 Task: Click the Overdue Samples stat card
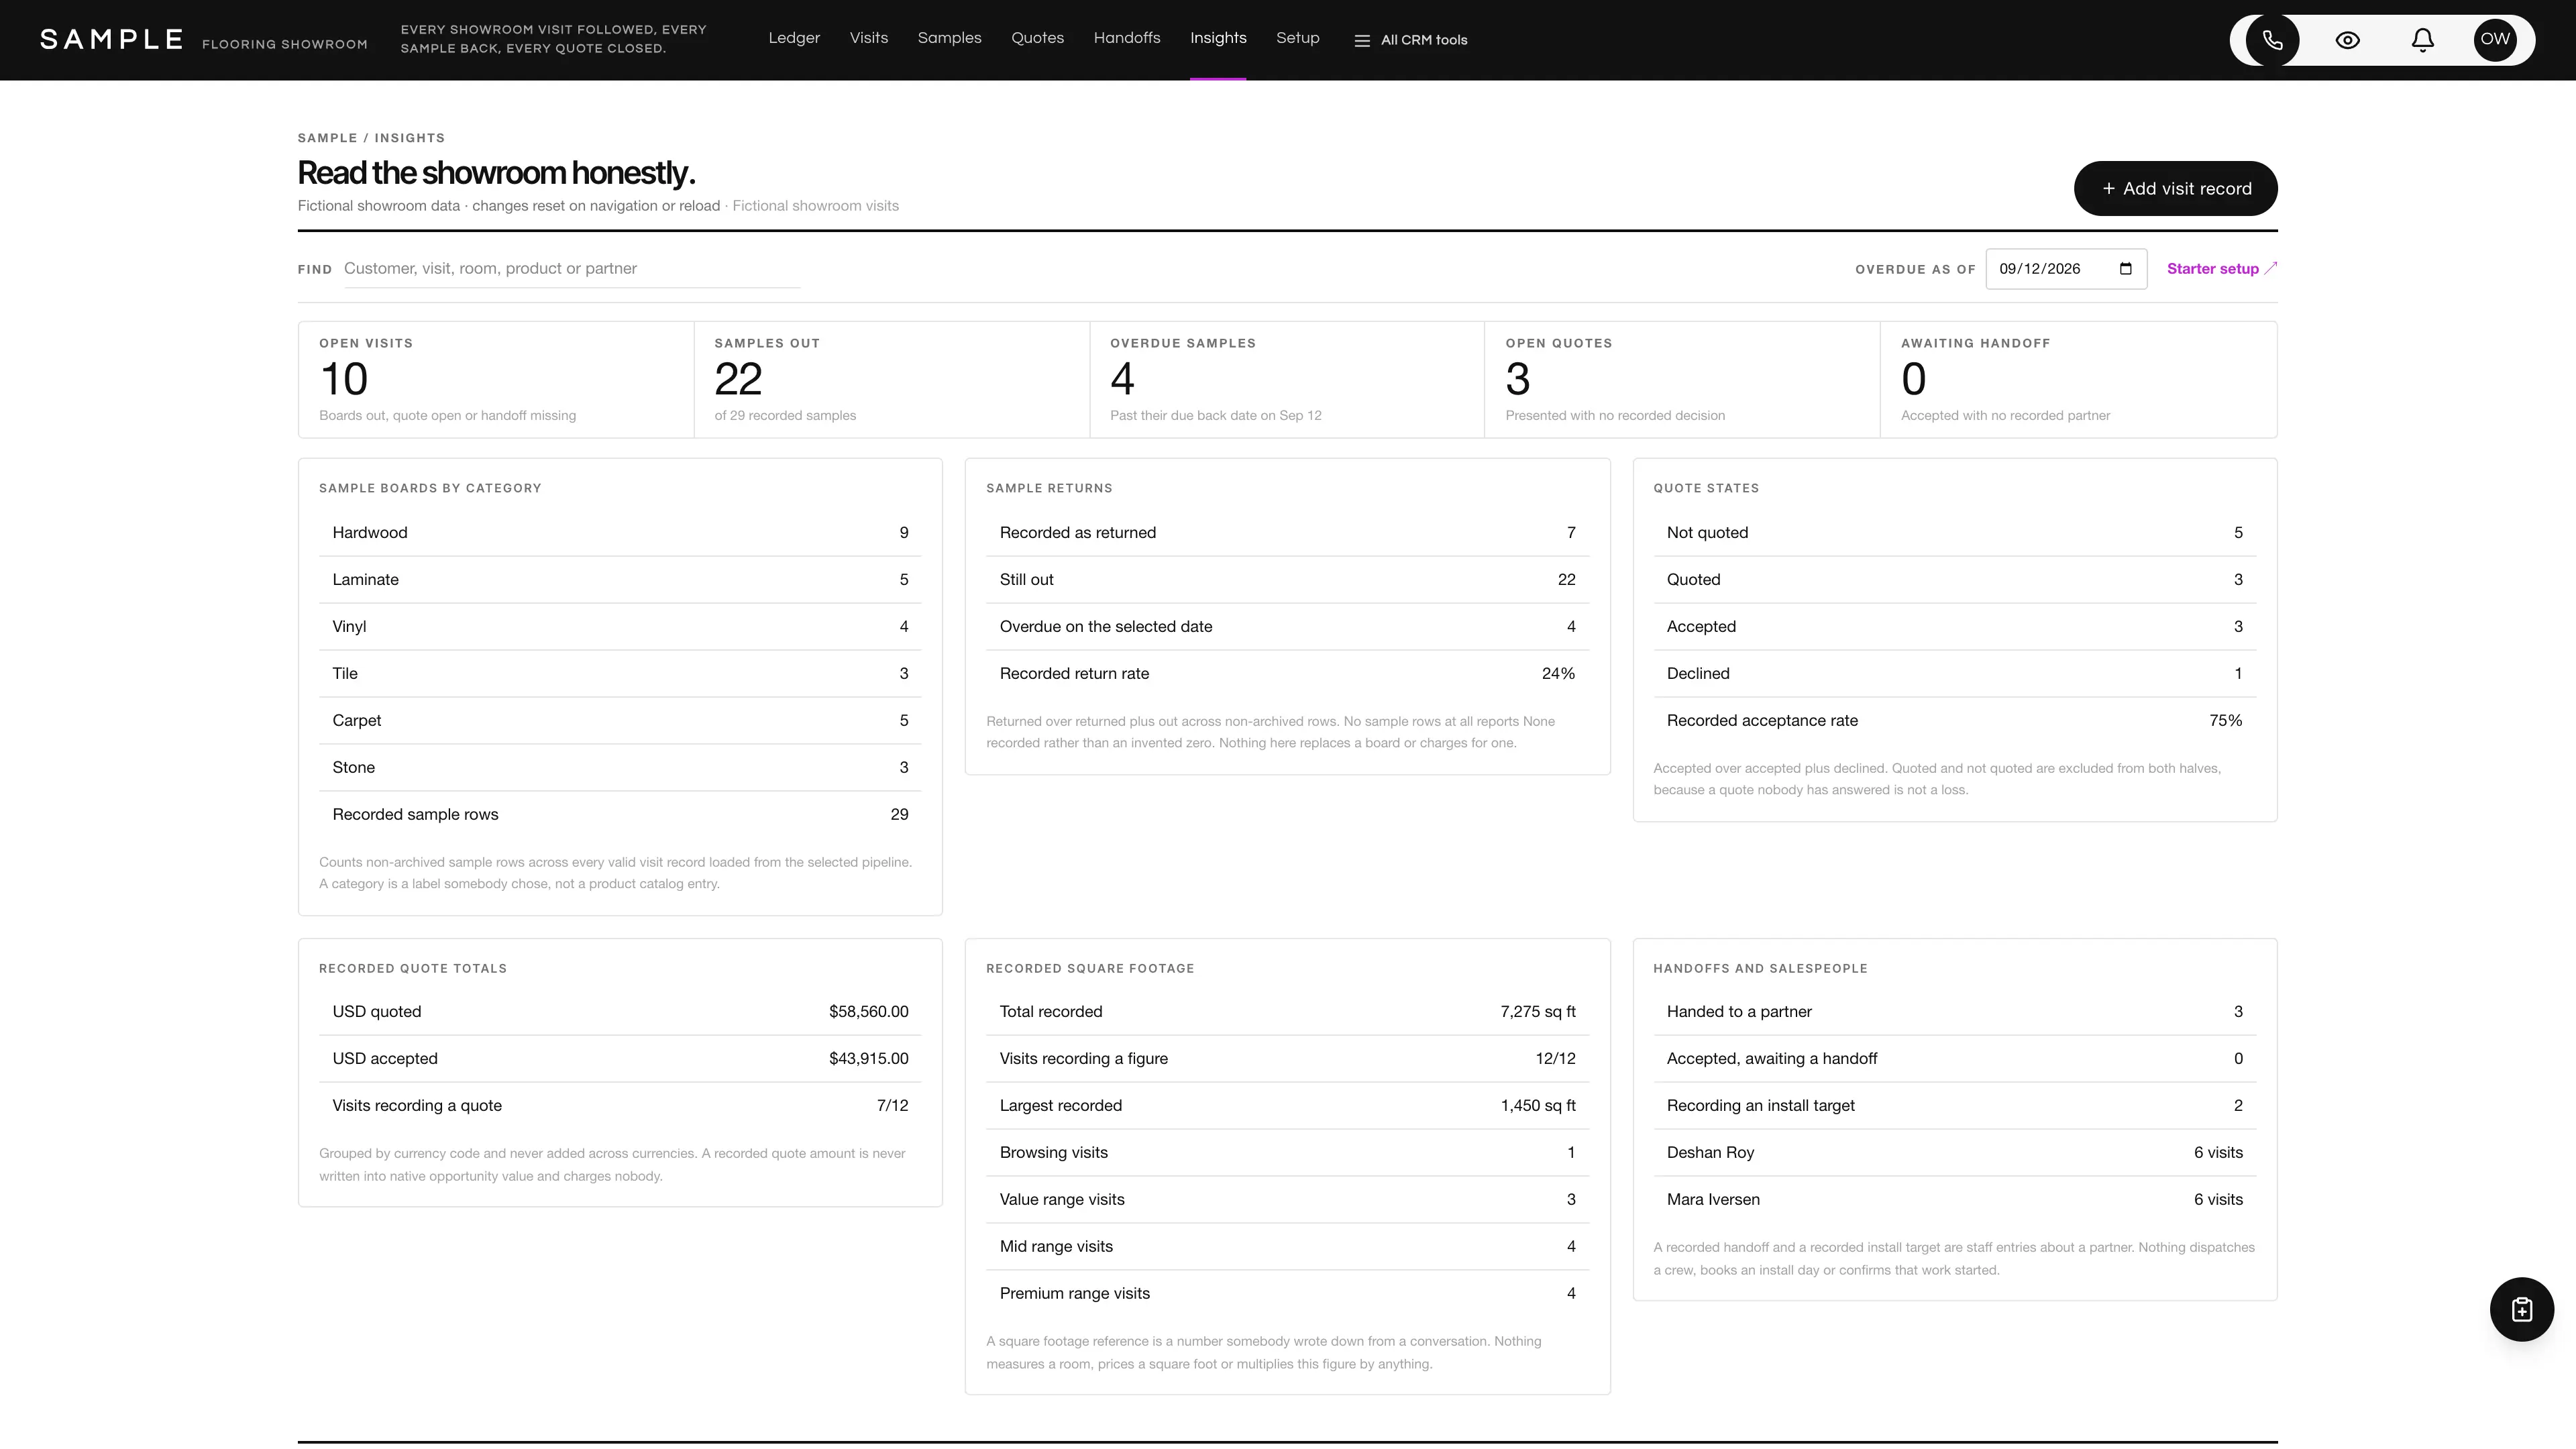tap(1287, 380)
